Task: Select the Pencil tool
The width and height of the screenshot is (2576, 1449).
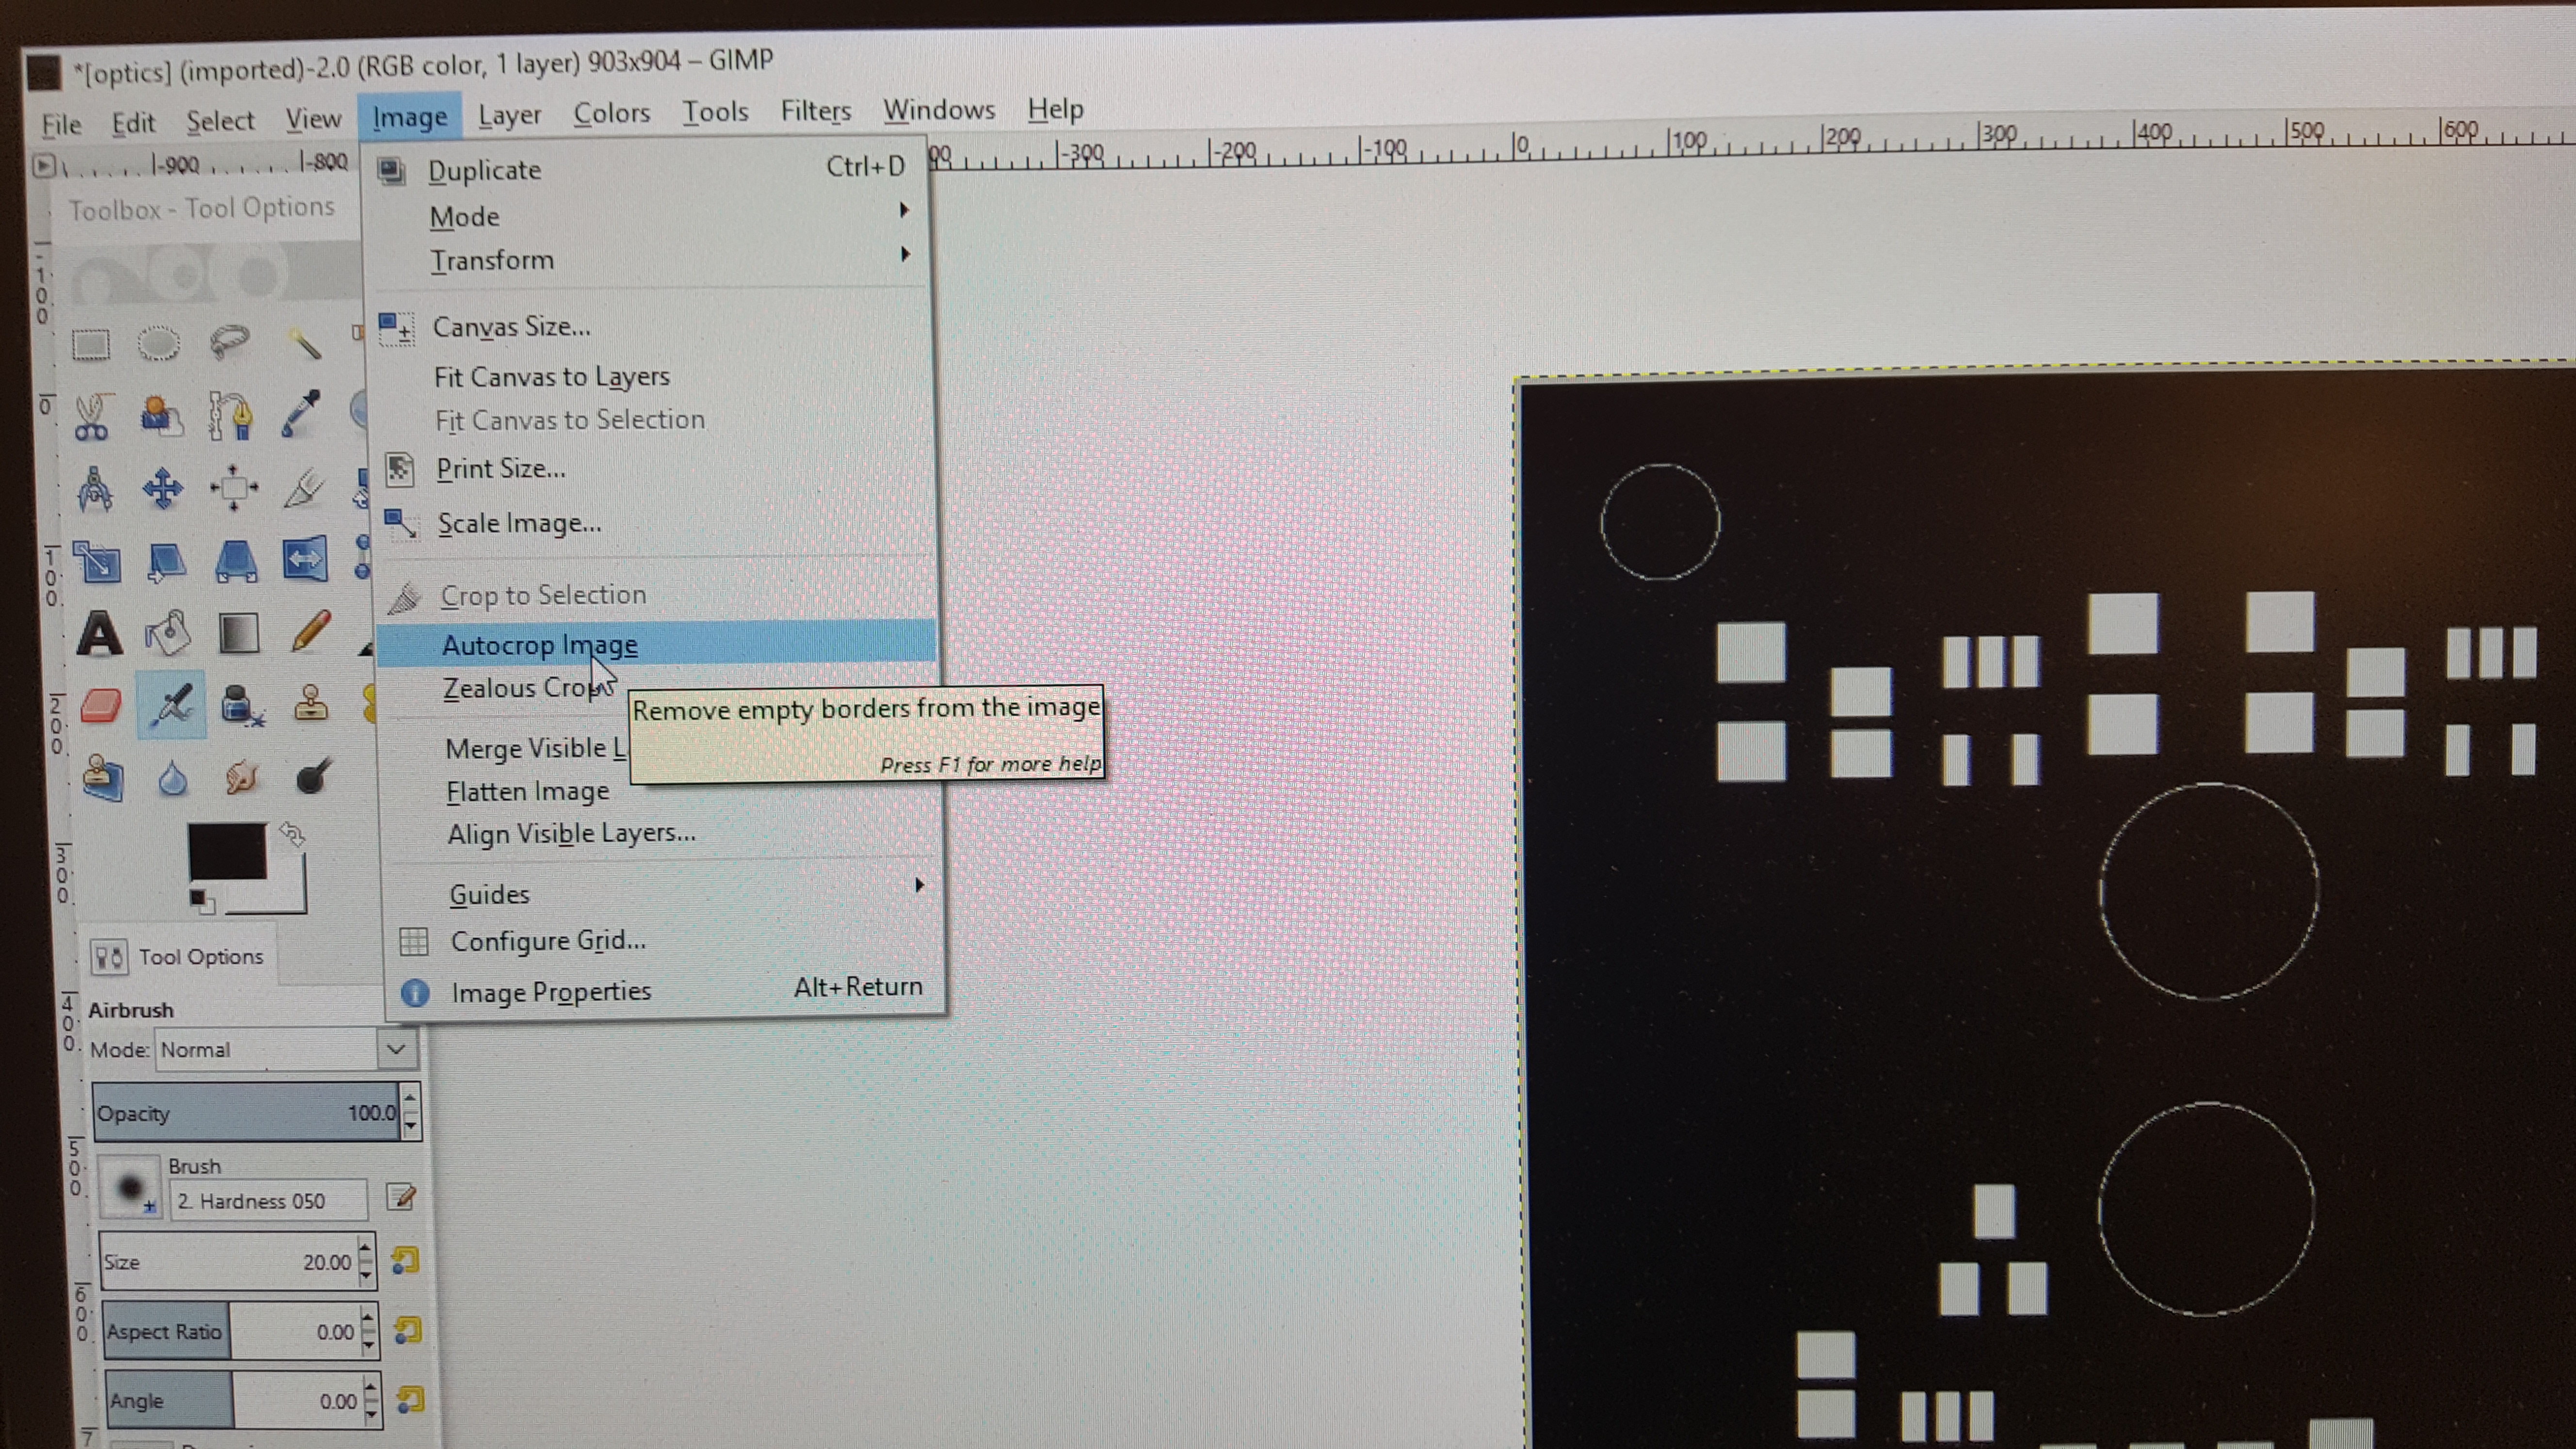Action: coord(310,631)
